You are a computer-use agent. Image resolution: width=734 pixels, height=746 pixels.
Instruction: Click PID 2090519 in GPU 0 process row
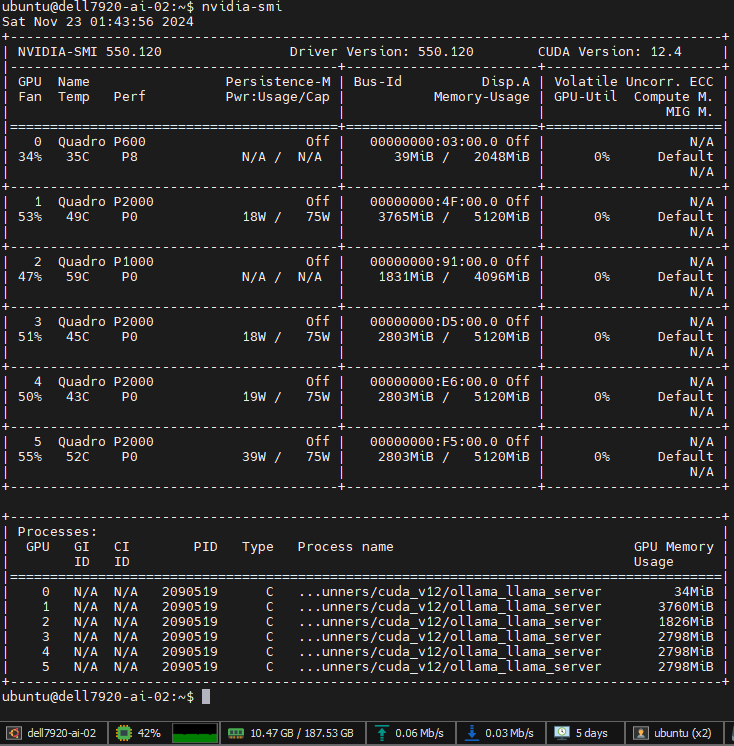click(x=190, y=591)
